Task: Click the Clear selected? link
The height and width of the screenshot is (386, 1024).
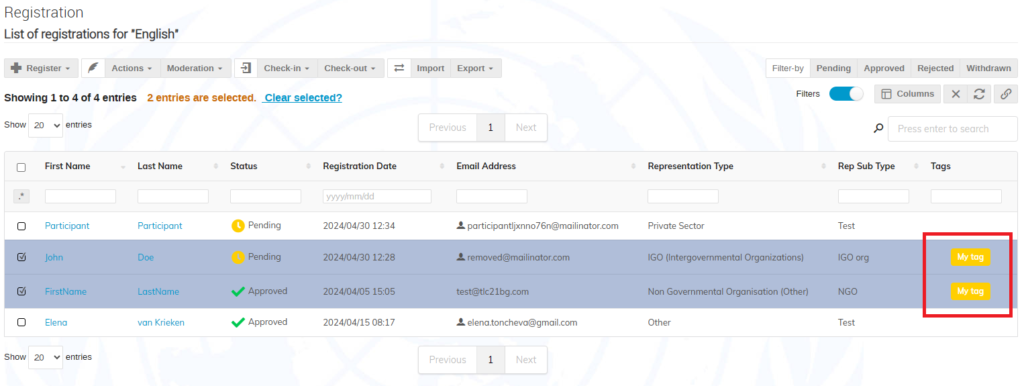Action: pos(303,97)
